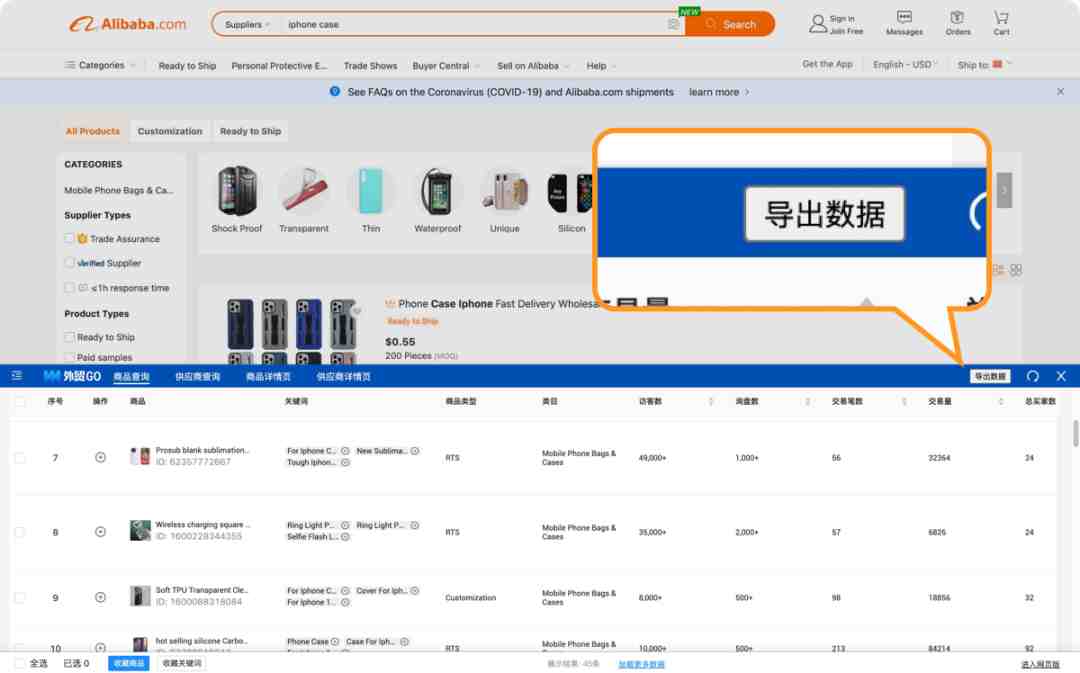Click the orange Search button
Viewport: 1080px width, 673px height.
click(730, 24)
